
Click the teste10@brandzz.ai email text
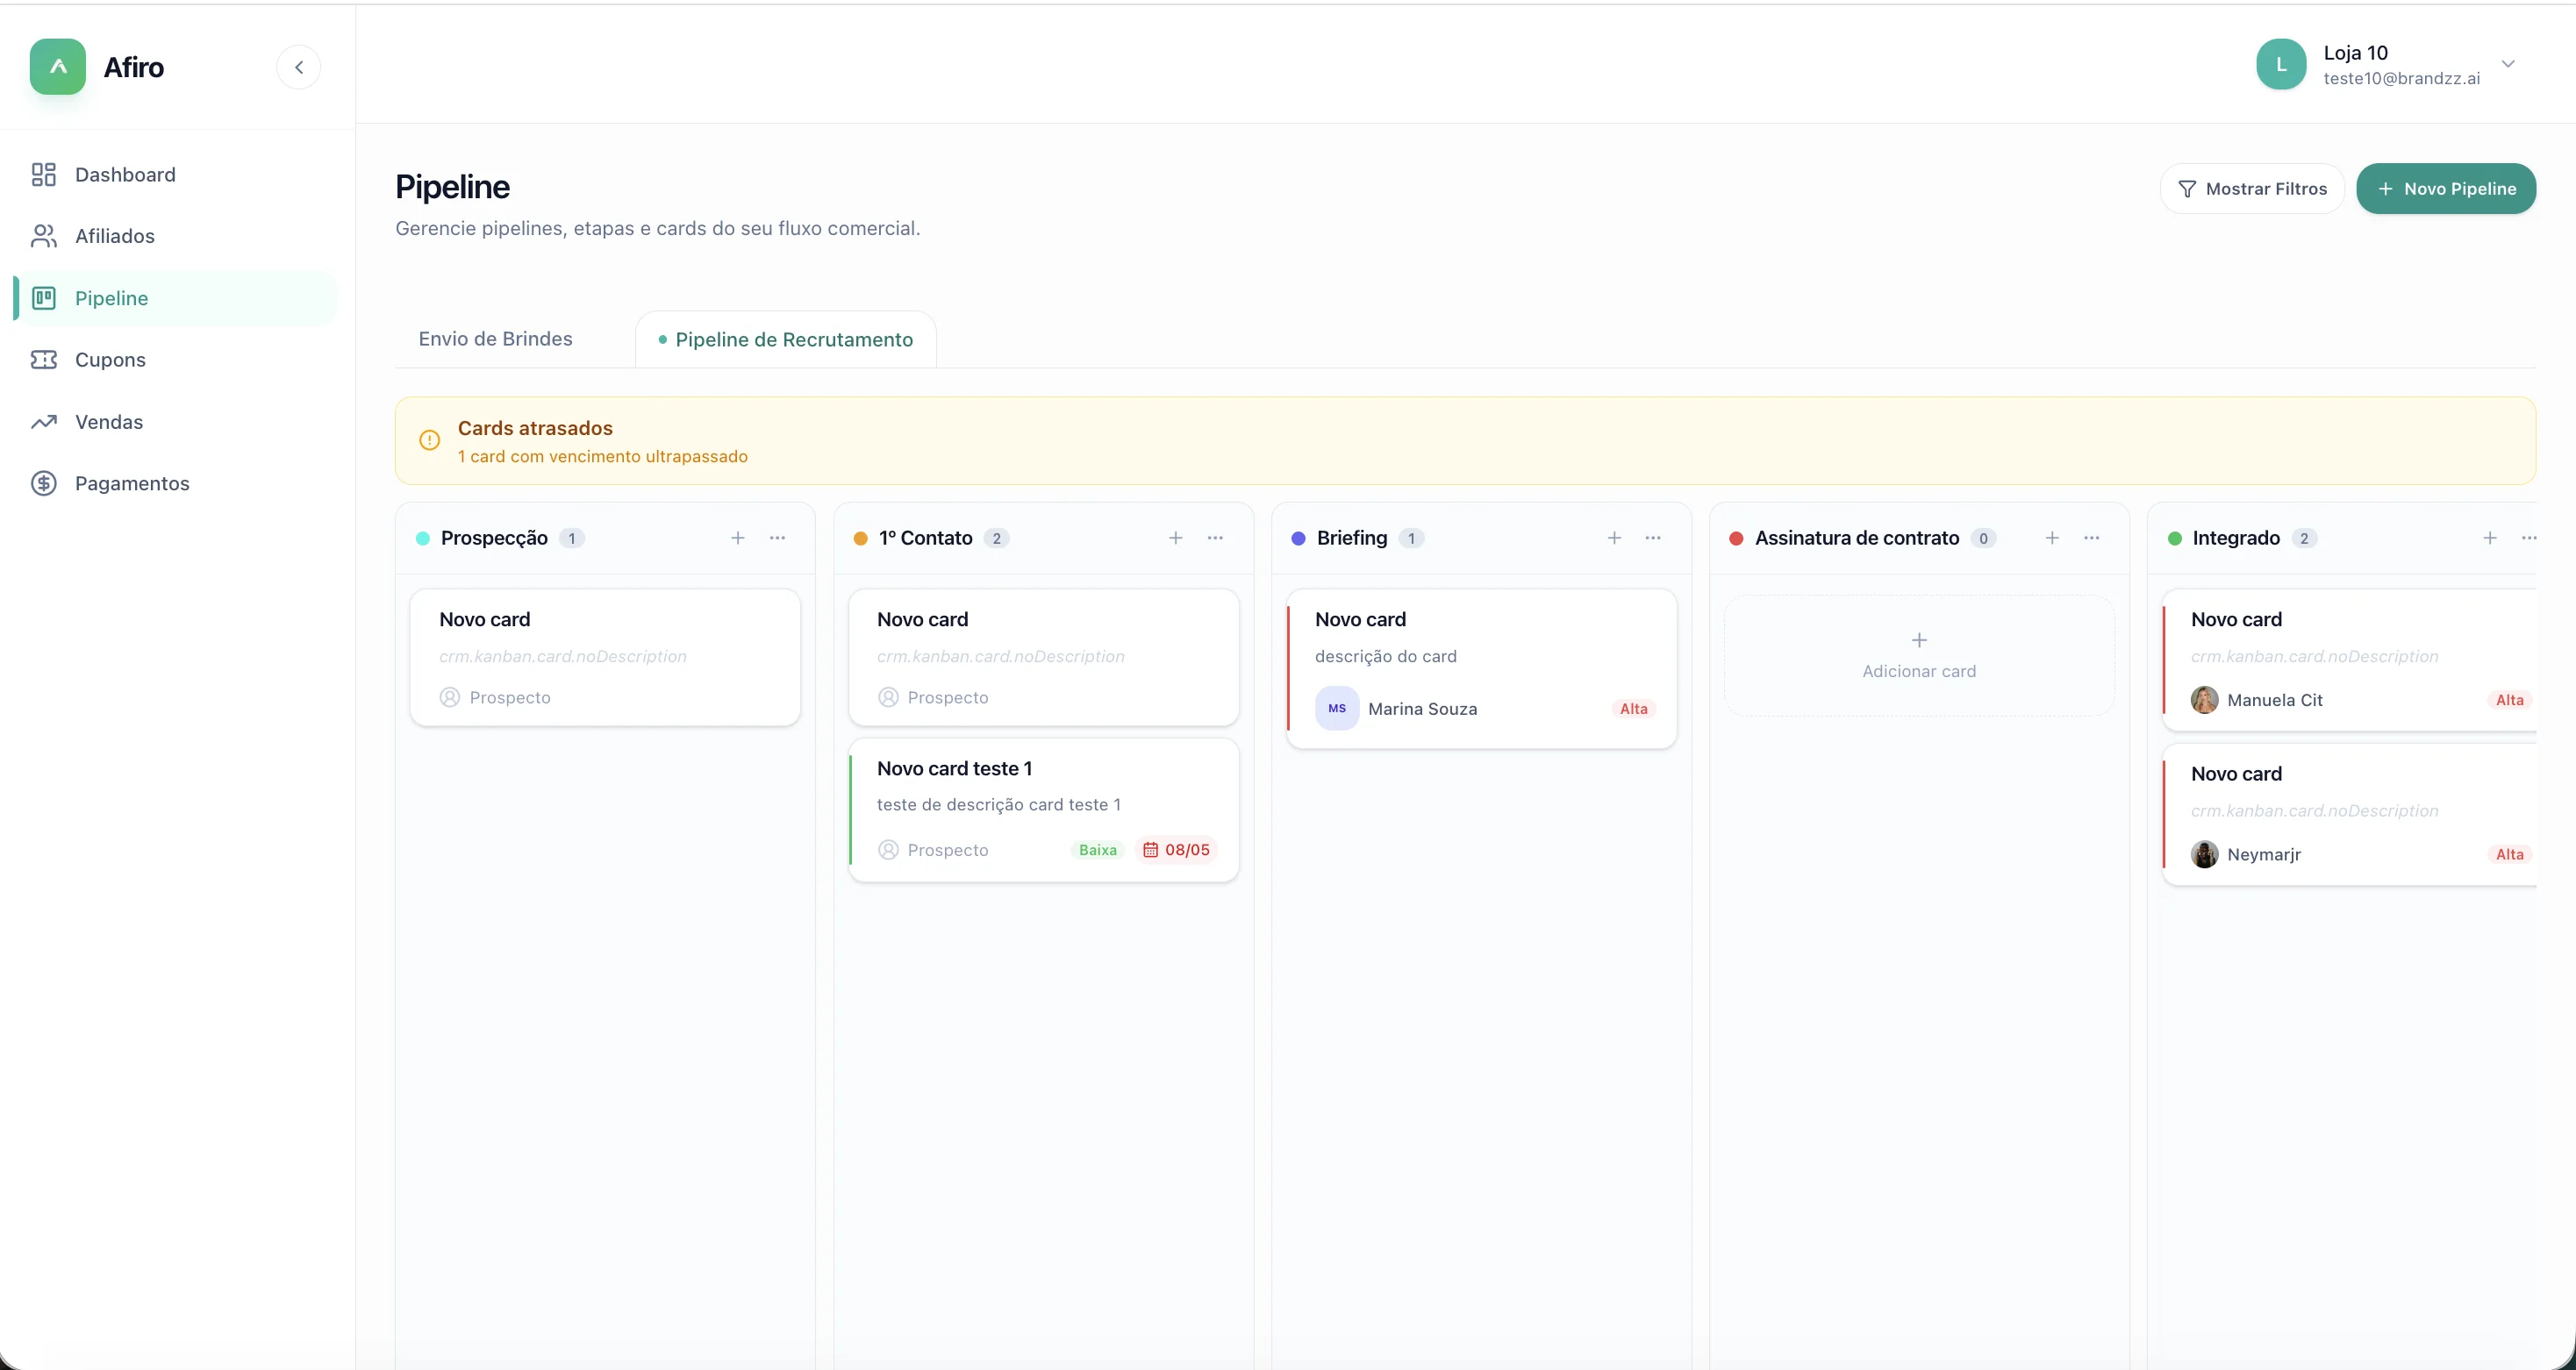[x=2402, y=78]
